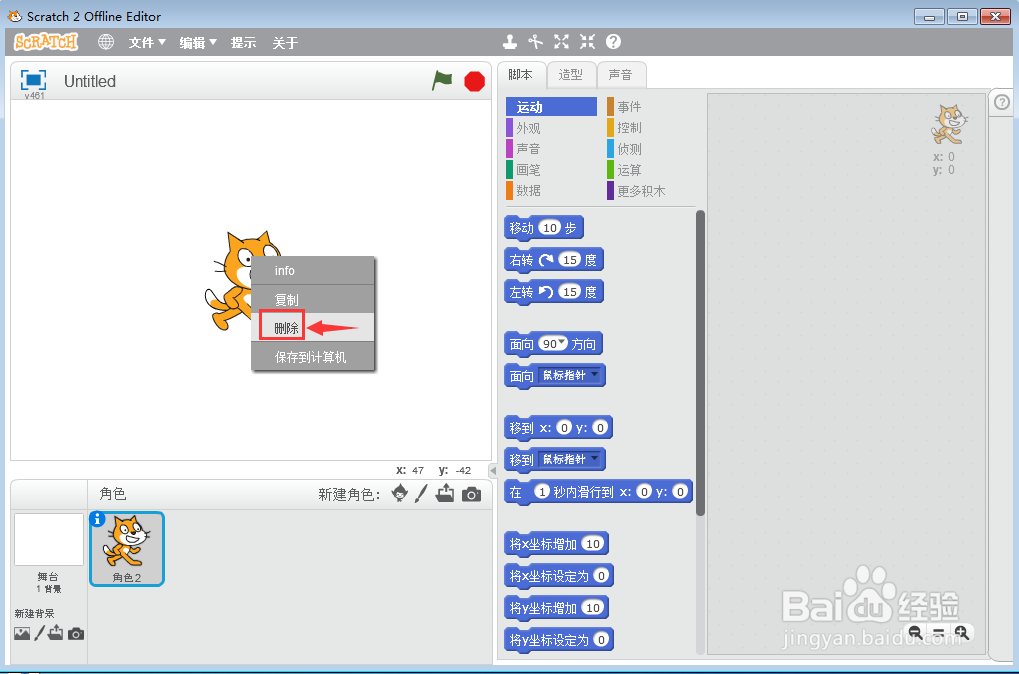Select the 角色2 sprite thumbnail
1019x674 pixels.
click(126, 548)
